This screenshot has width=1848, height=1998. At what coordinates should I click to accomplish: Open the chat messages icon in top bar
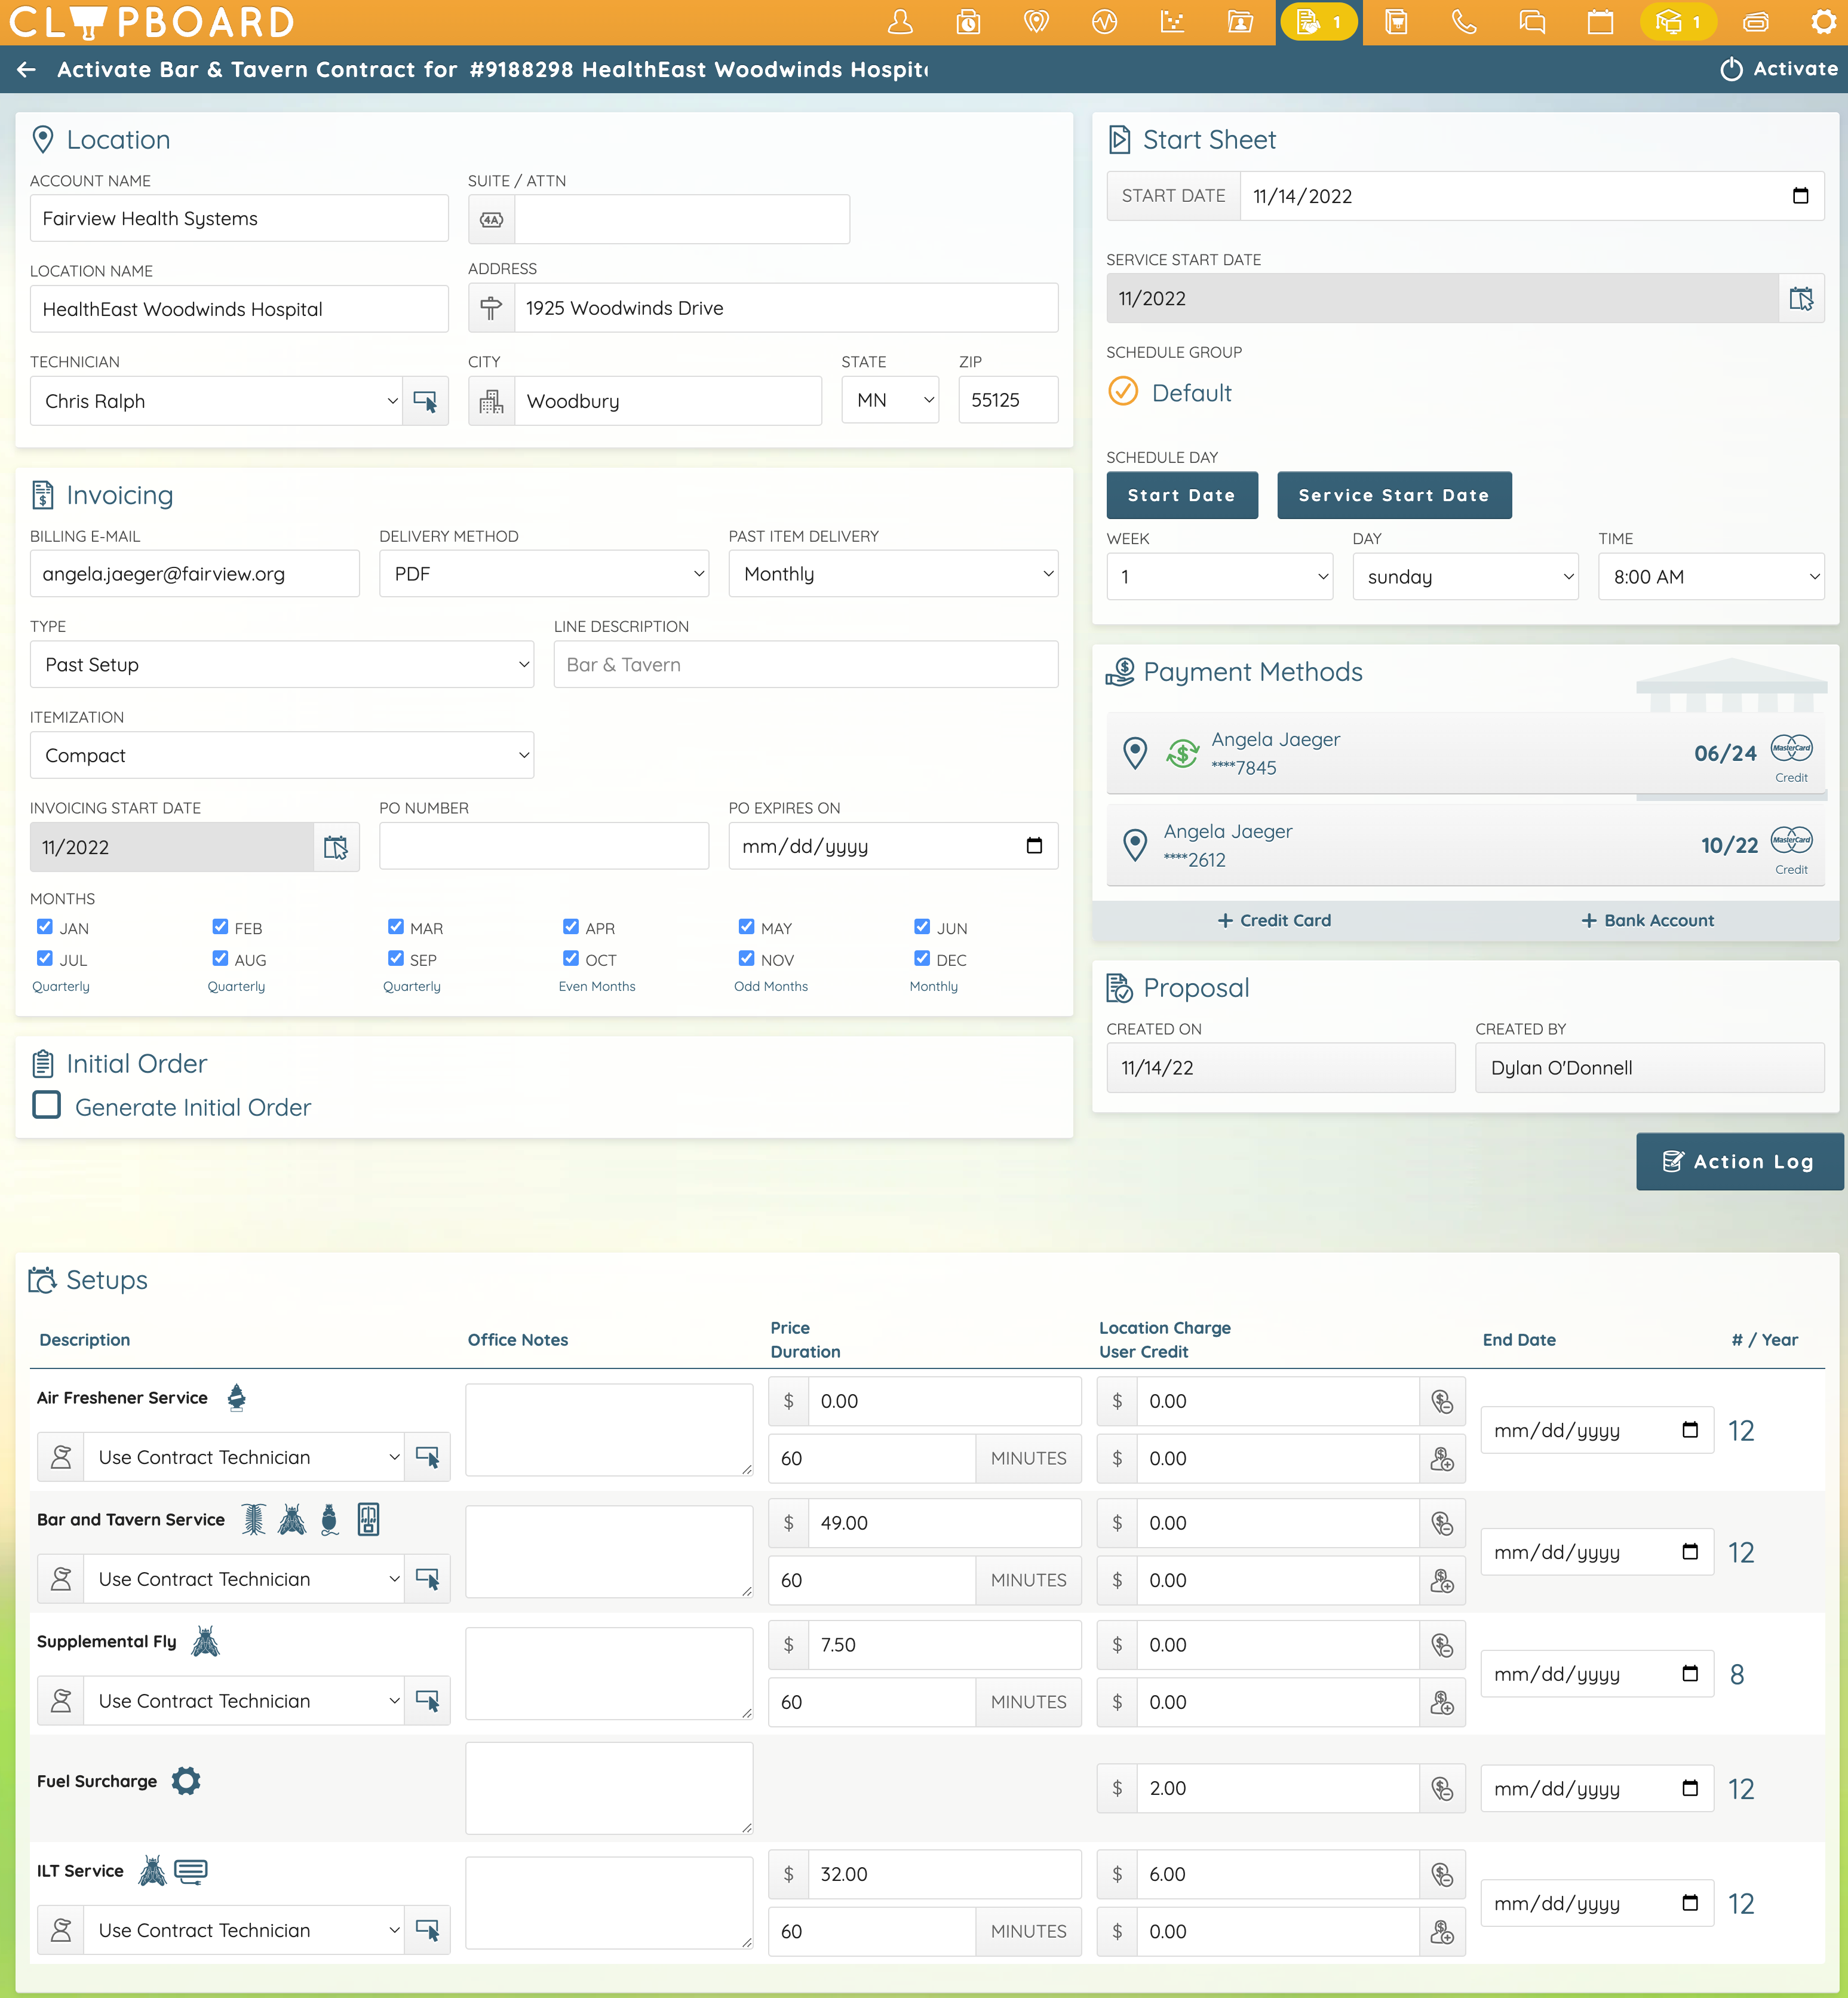coord(1532,22)
